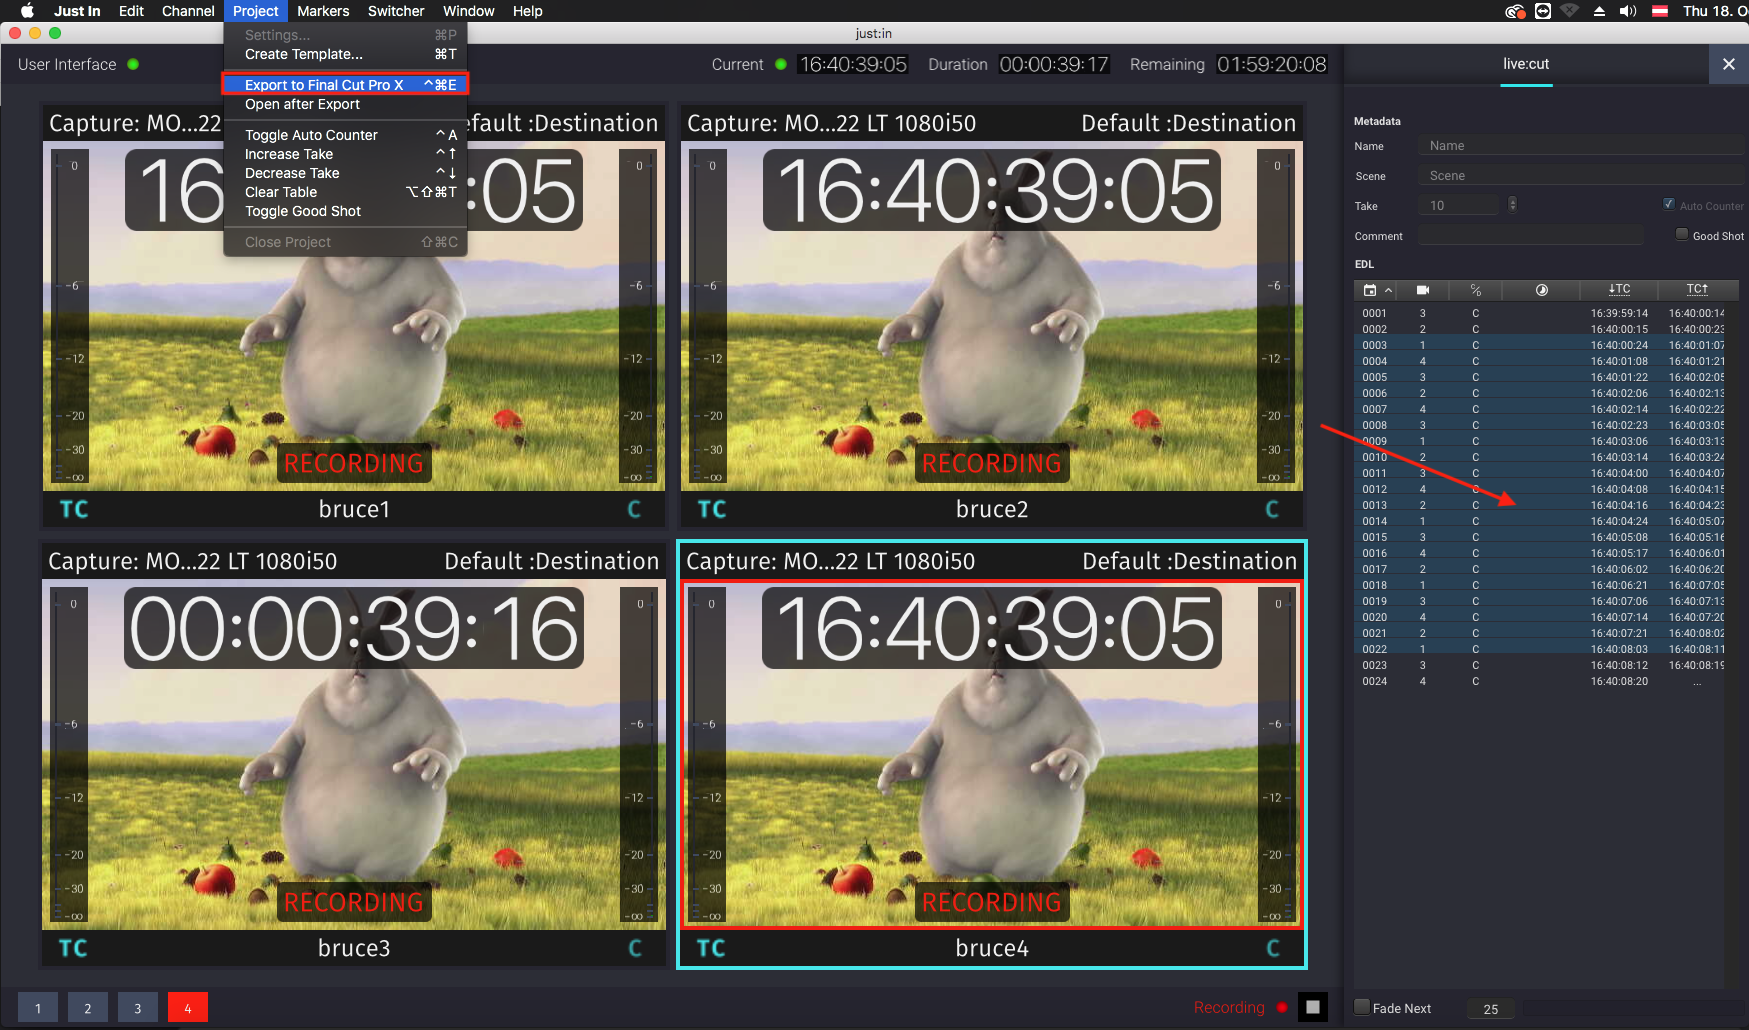Switch to channel button 1
Viewport: 1749px width, 1030px height.
(x=38, y=1007)
